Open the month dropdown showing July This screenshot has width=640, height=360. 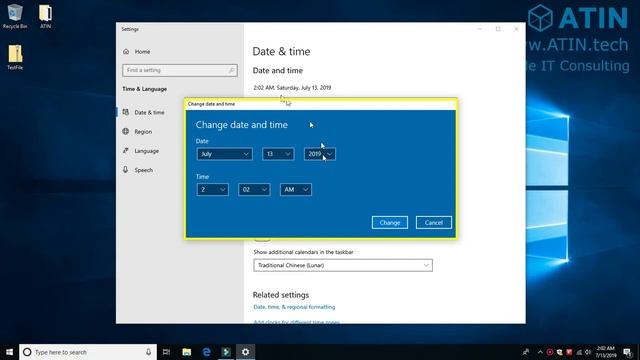point(224,154)
